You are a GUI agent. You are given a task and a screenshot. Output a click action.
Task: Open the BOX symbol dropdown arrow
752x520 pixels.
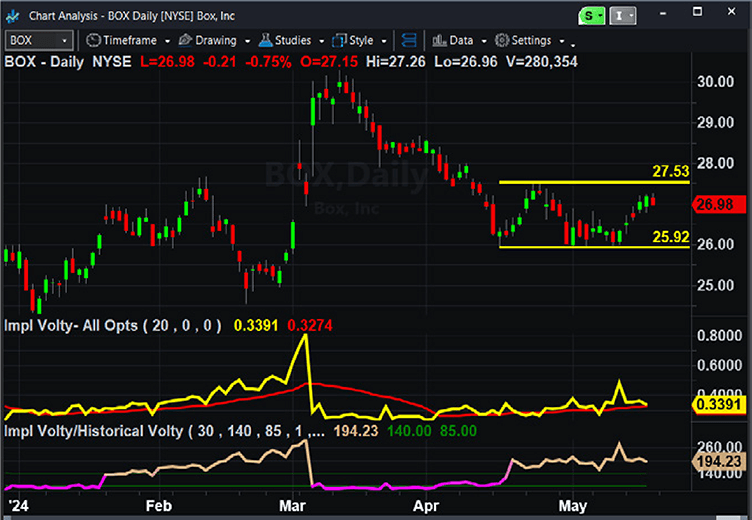tap(64, 41)
